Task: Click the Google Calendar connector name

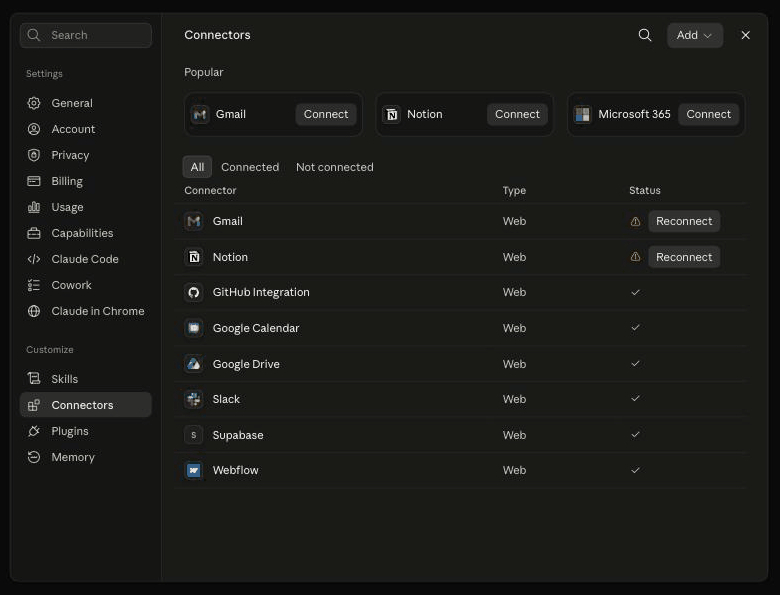Action: [256, 328]
